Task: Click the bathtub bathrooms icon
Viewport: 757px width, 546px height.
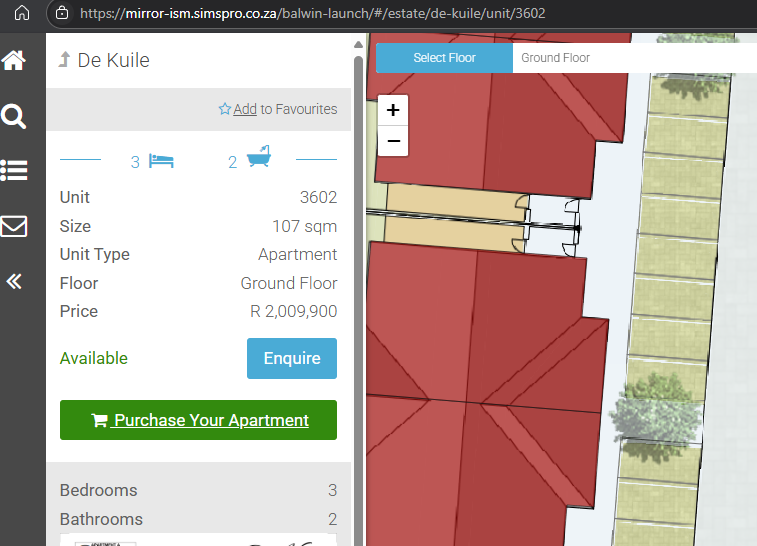Action: [x=258, y=158]
